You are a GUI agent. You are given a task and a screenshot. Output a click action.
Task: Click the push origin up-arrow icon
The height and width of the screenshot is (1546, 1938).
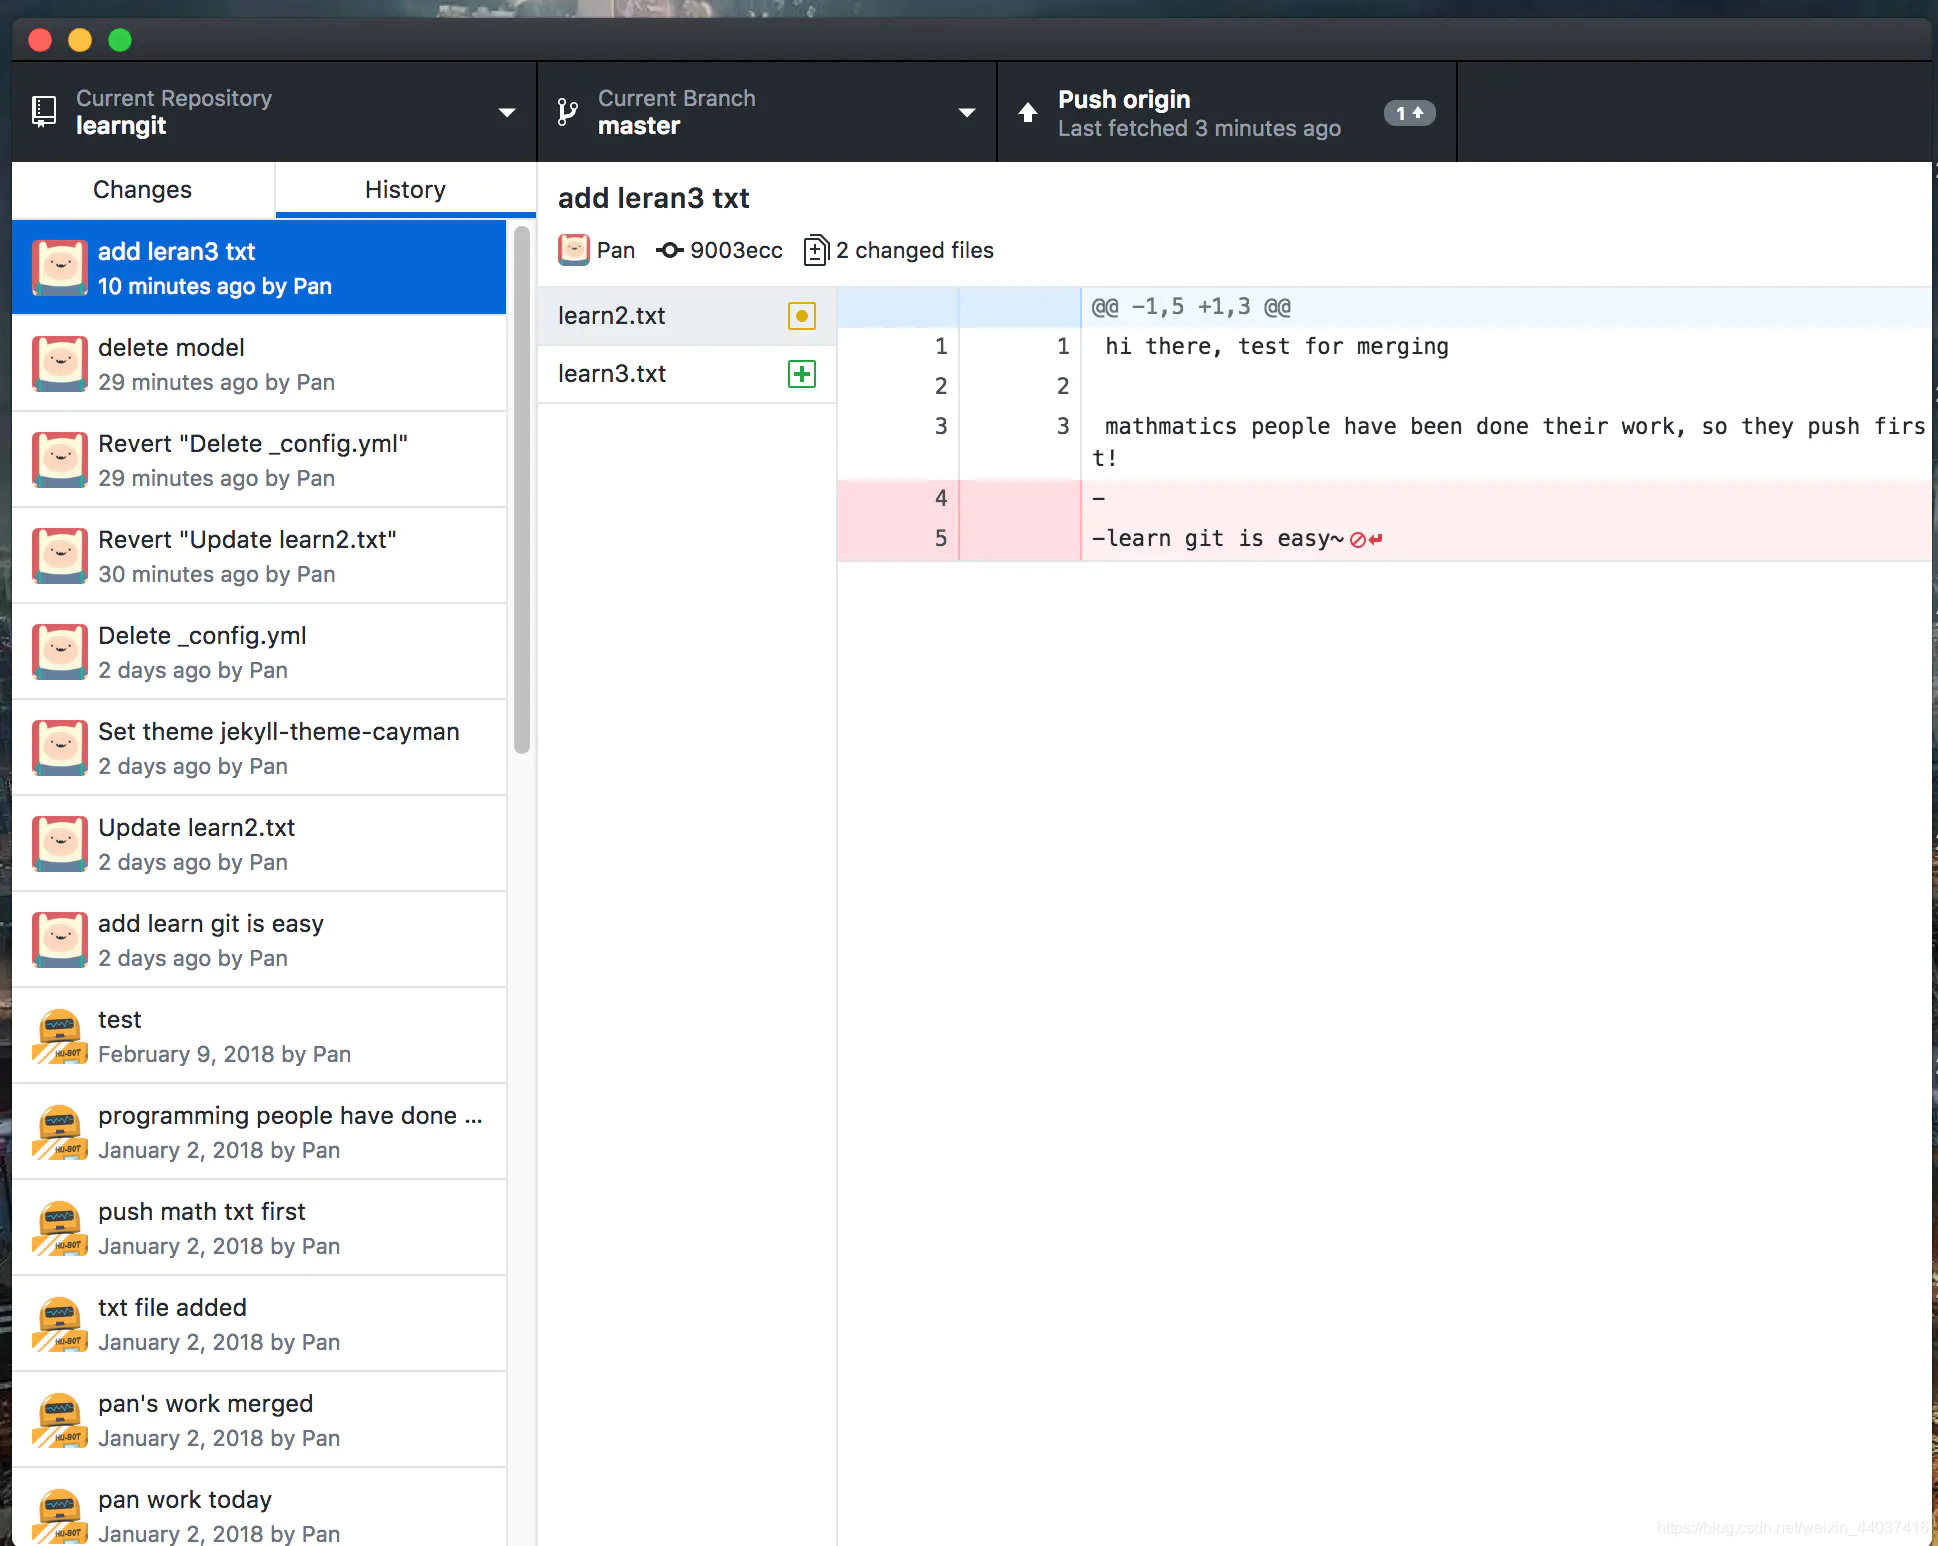pyautogui.click(x=1028, y=112)
